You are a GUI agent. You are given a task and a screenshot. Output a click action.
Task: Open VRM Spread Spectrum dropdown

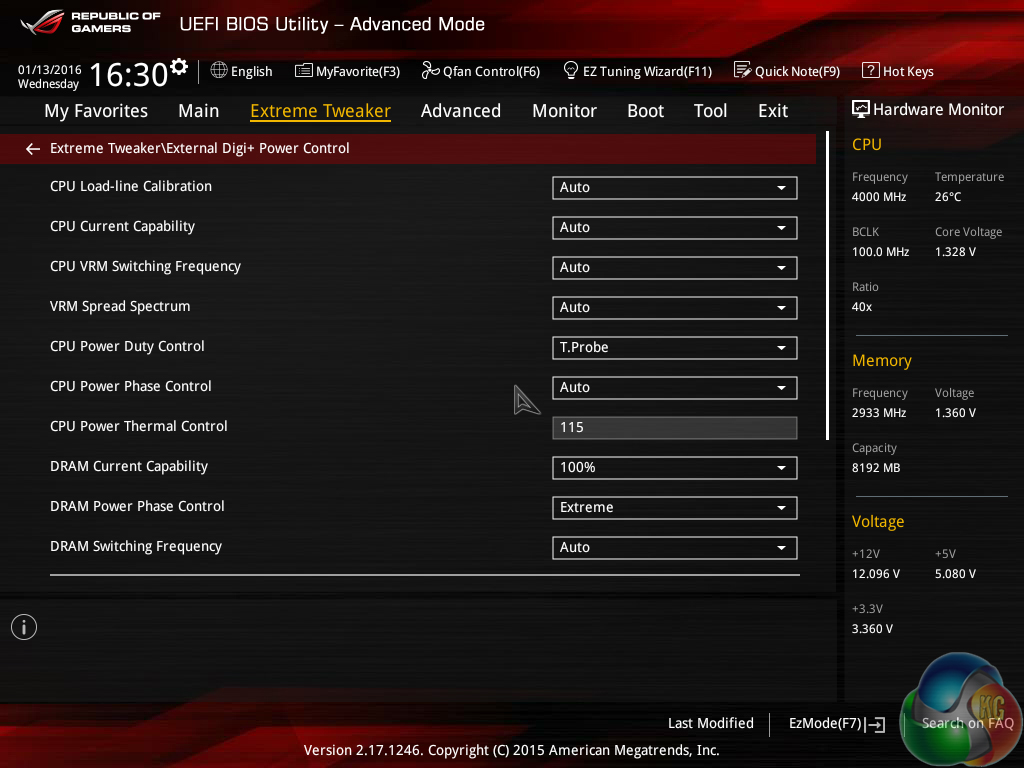coord(675,308)
